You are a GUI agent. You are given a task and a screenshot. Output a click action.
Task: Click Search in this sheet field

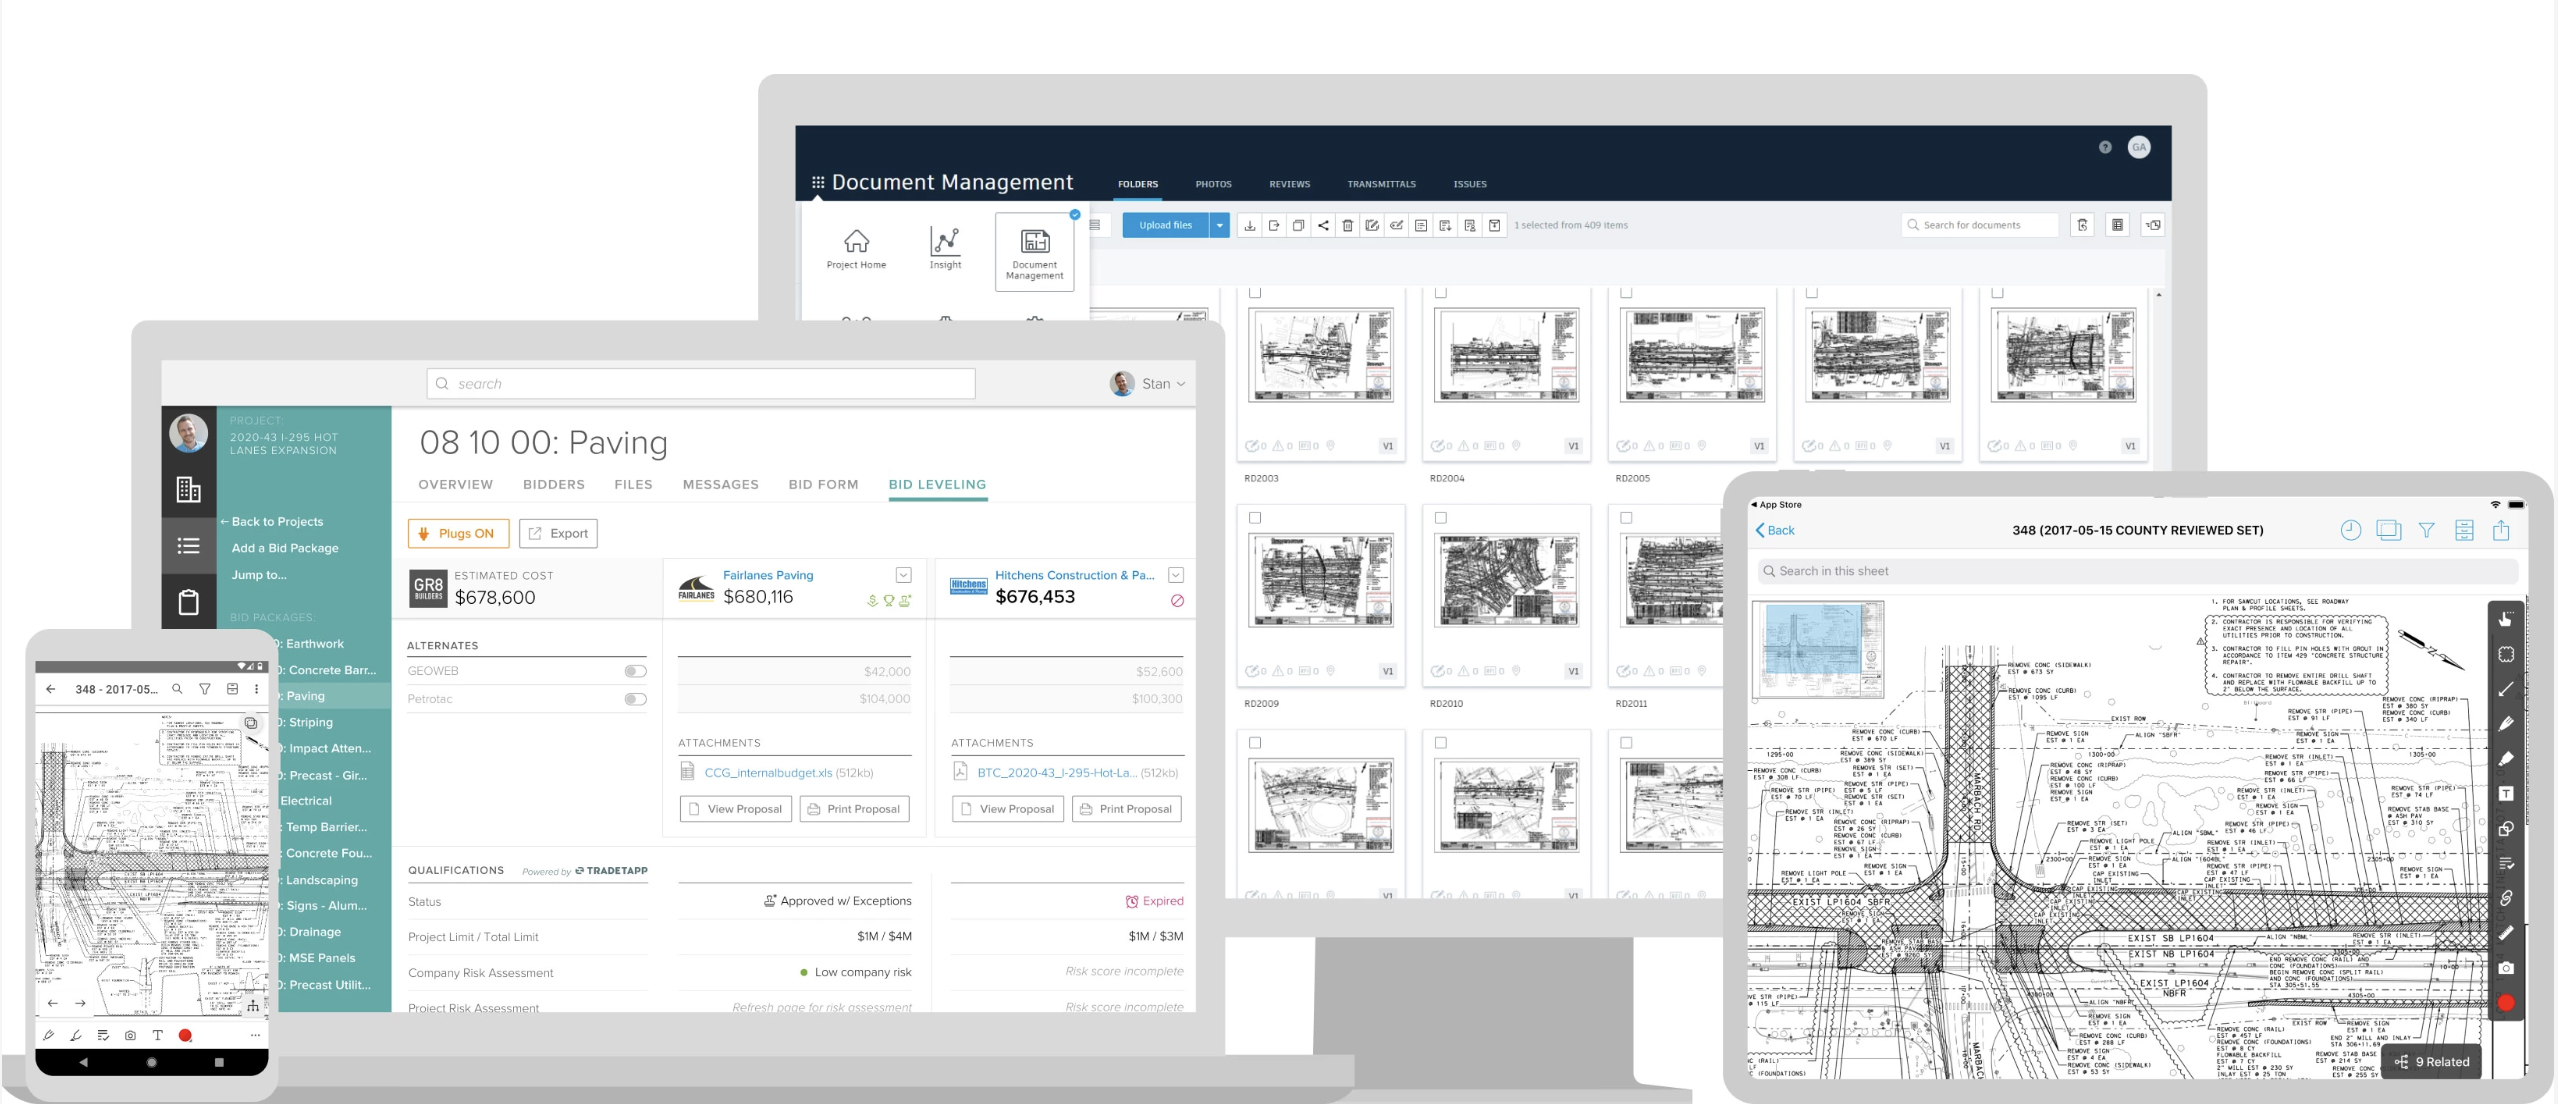coord(2137,571)
